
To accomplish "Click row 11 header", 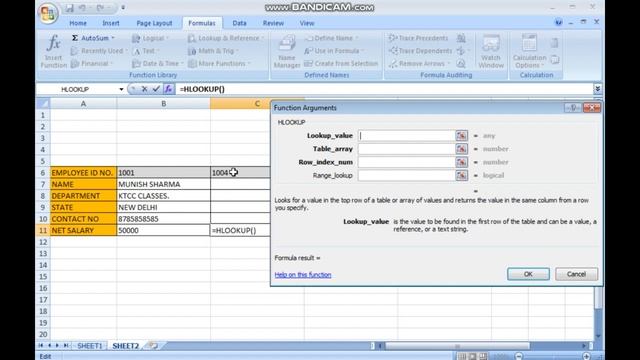I will pos(43,230).
